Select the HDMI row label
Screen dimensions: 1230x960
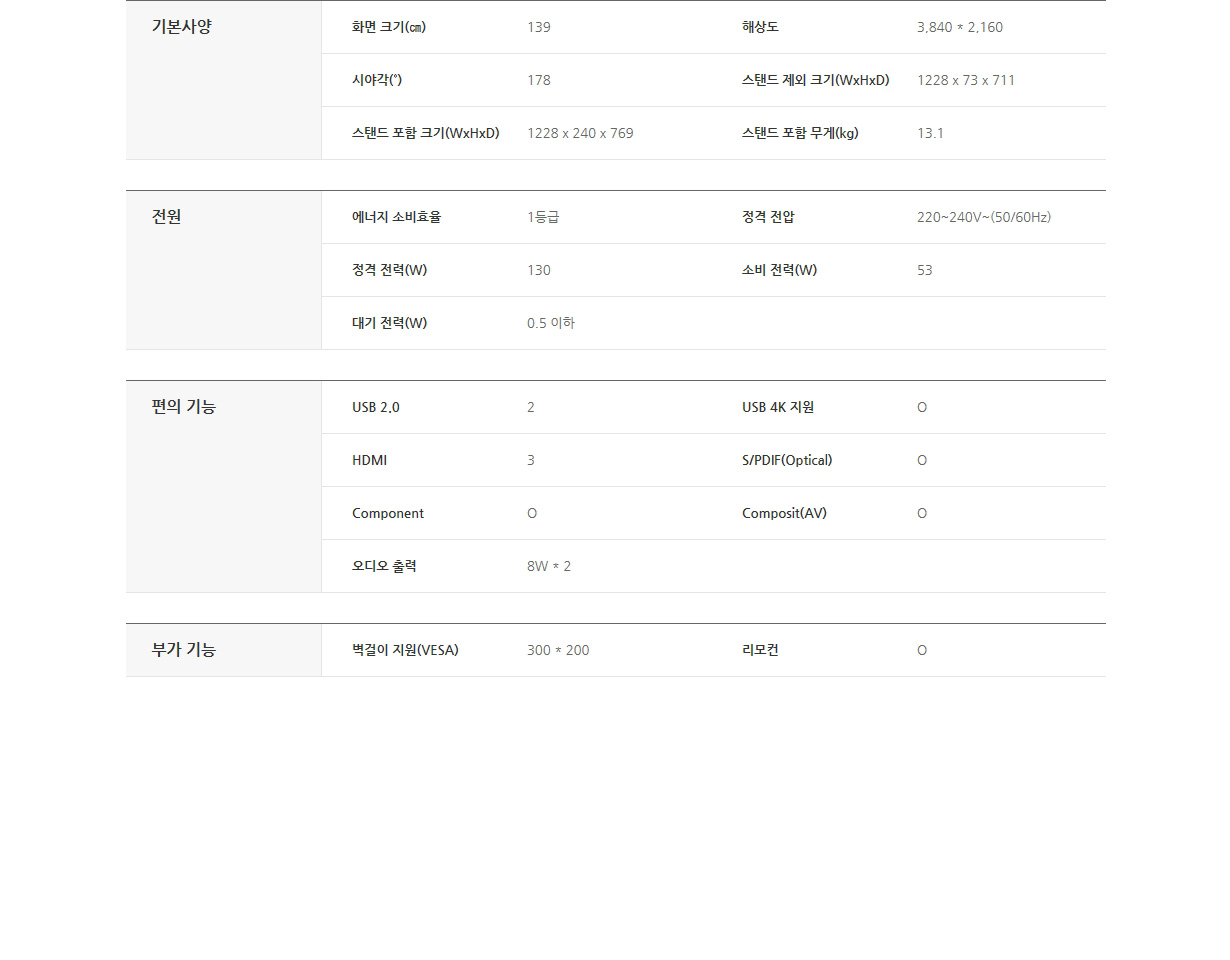(369, 460)
